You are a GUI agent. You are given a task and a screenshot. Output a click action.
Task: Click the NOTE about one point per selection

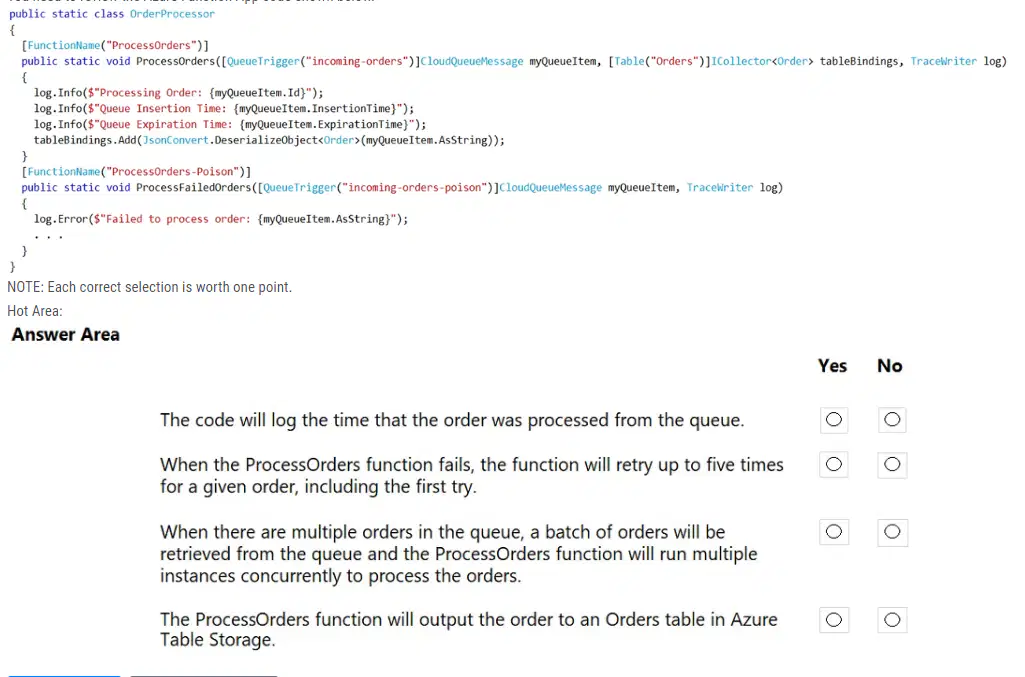tap(150, 287)
